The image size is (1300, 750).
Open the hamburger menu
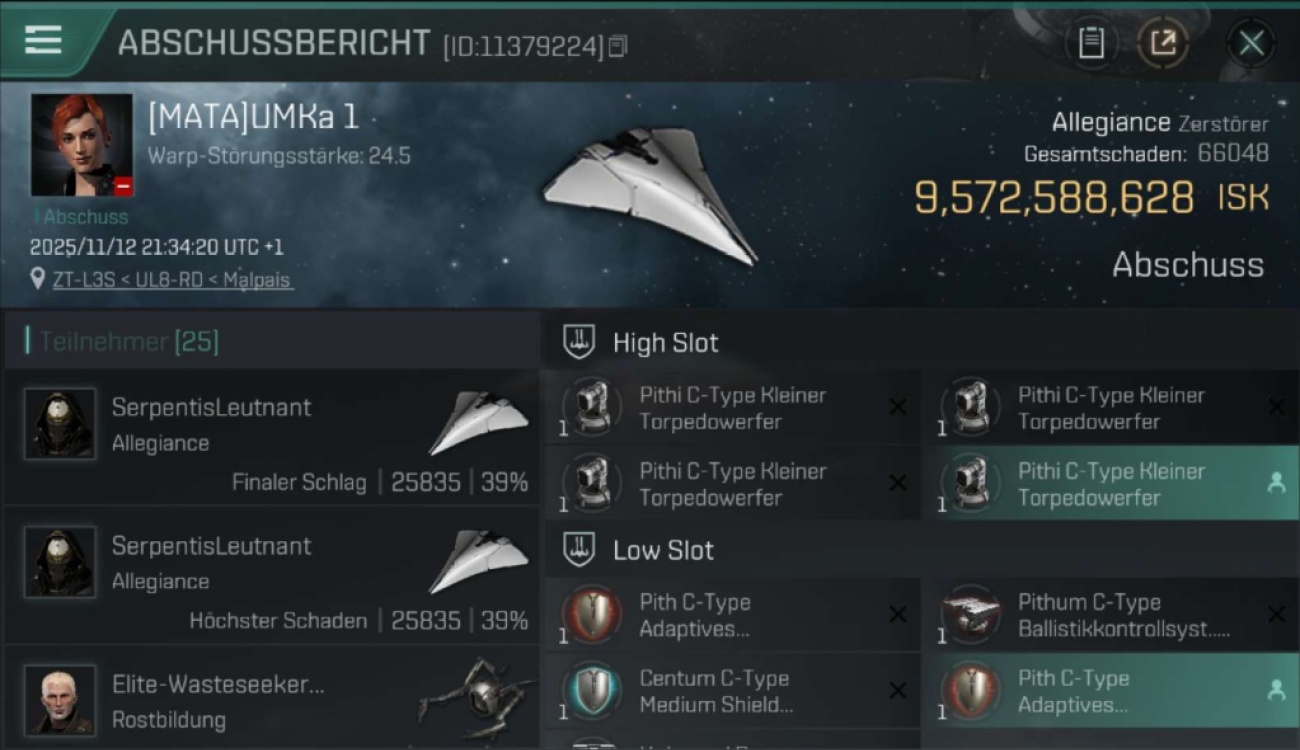43,40
